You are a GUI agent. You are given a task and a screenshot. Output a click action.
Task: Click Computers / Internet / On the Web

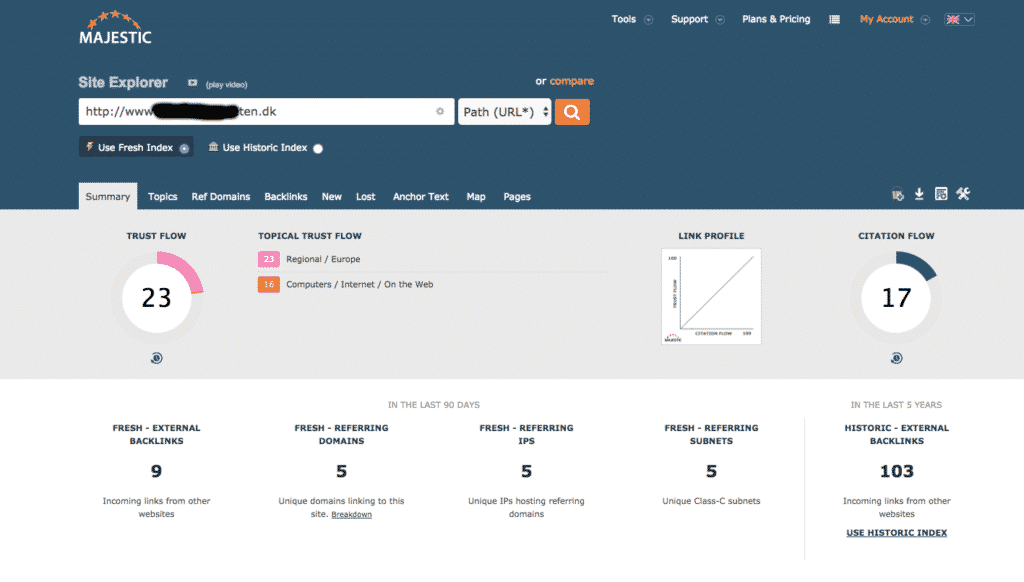coord(360,285)
